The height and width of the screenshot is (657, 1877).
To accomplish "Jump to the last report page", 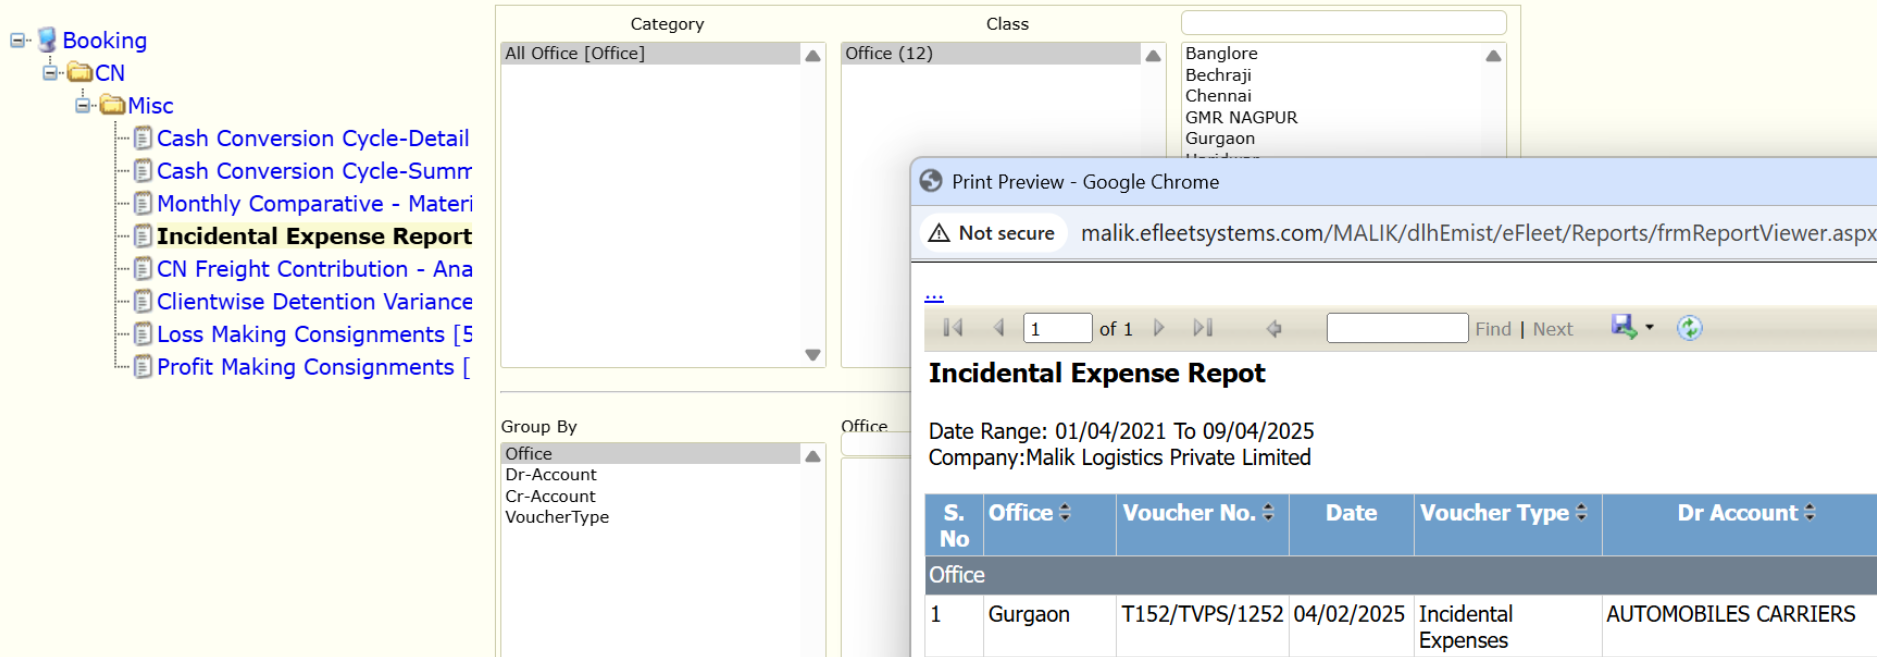I will pyautogui.click(x=1202, y=328).
